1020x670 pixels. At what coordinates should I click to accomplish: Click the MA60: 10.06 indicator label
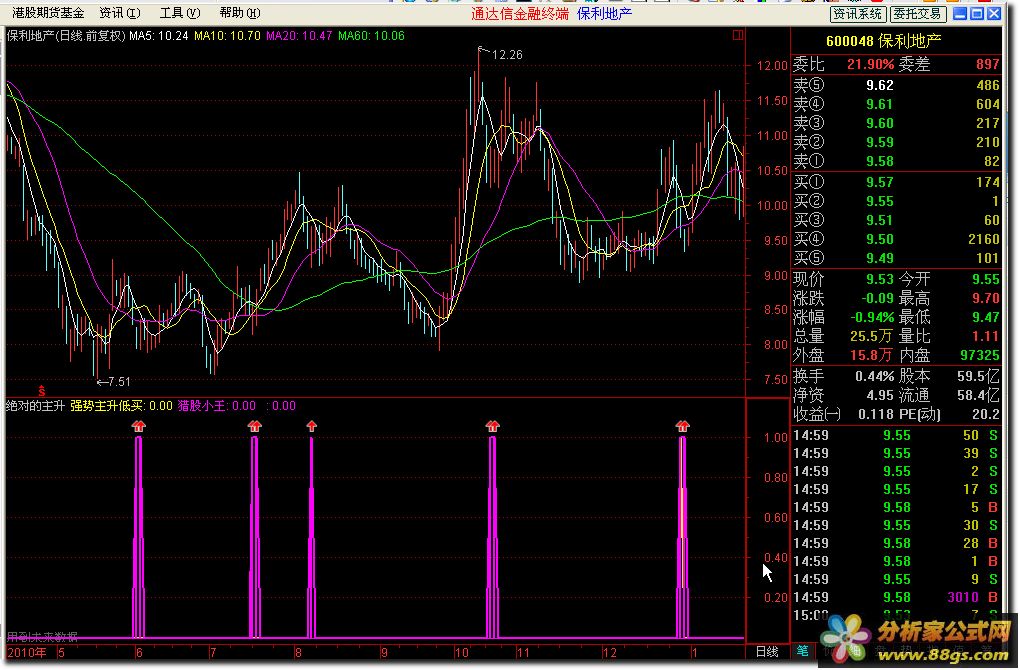click(x=371, y=36)
